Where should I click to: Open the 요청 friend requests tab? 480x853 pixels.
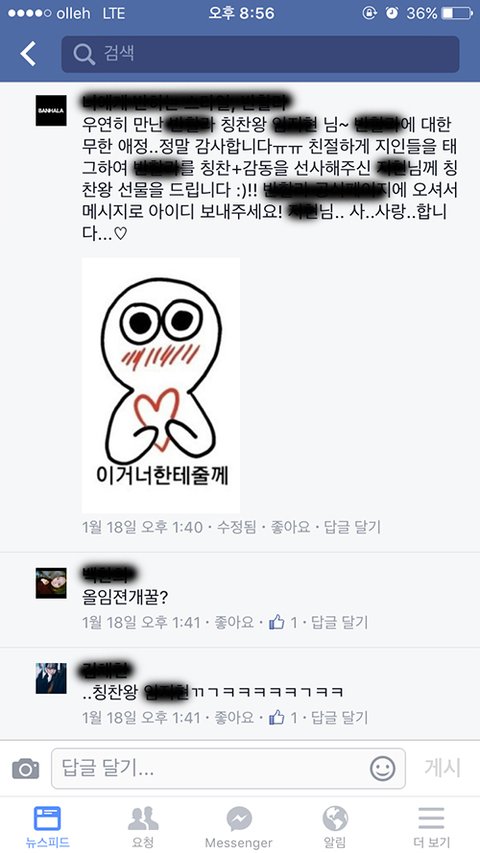(x=143, y=826)
